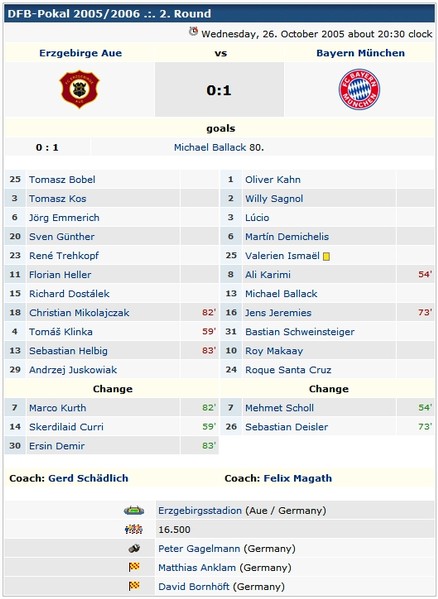Open goal scorer Michael Ballack's link
The image size is (438, 599).
[x=210, y=147]
